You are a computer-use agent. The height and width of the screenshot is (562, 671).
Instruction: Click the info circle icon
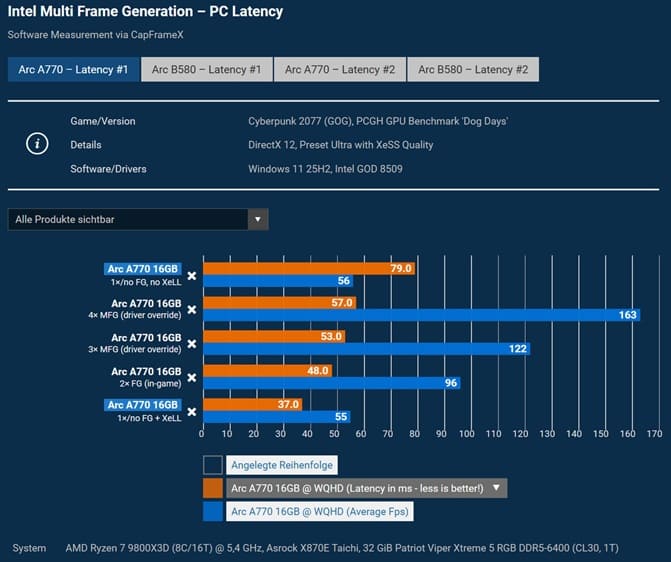point(36,144)
